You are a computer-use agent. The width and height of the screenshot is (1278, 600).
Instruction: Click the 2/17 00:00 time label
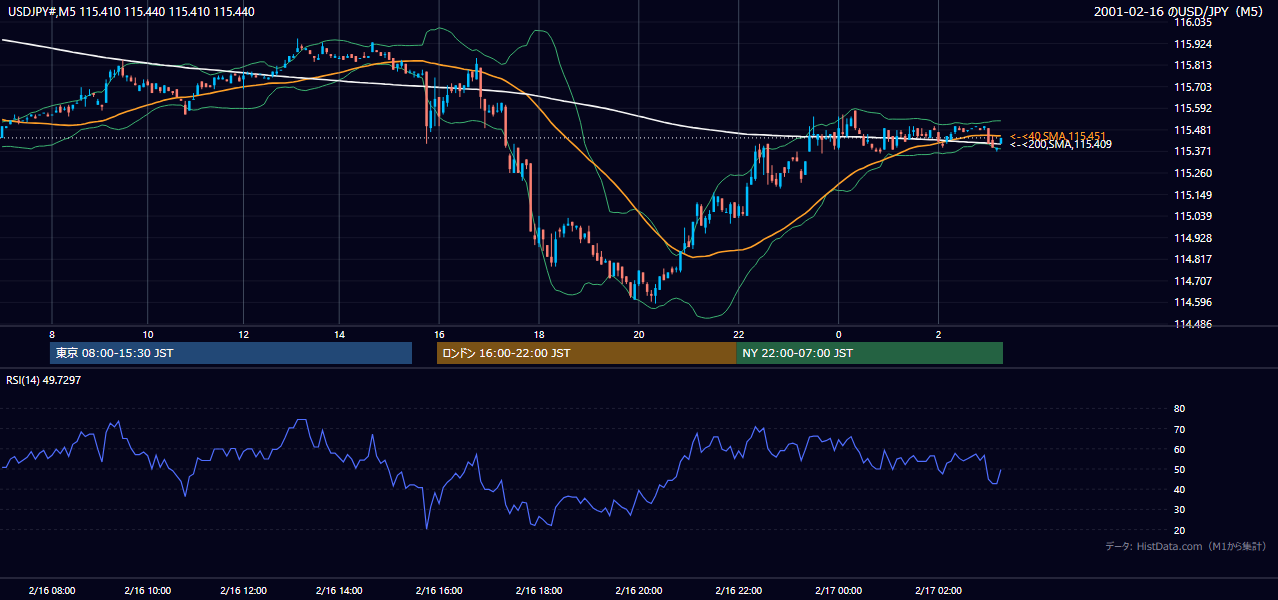pos(838,591)
